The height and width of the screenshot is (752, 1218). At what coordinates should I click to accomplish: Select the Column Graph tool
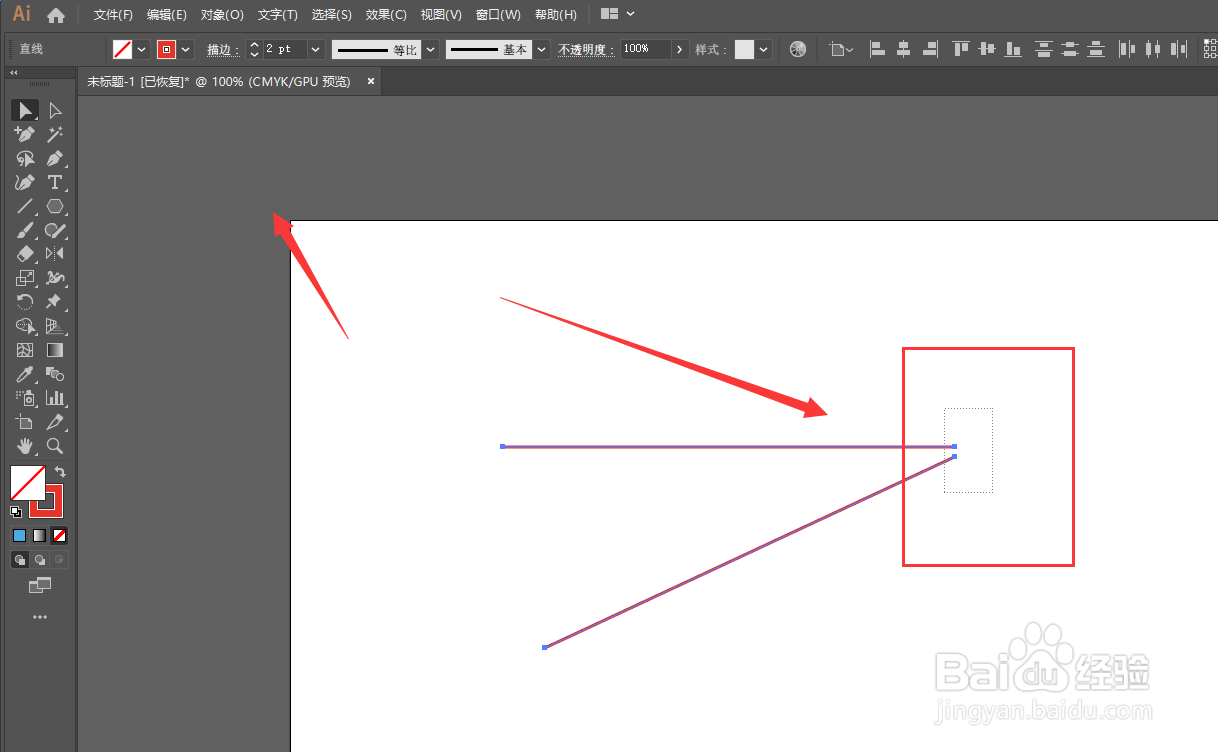click(x=55, y=398)
